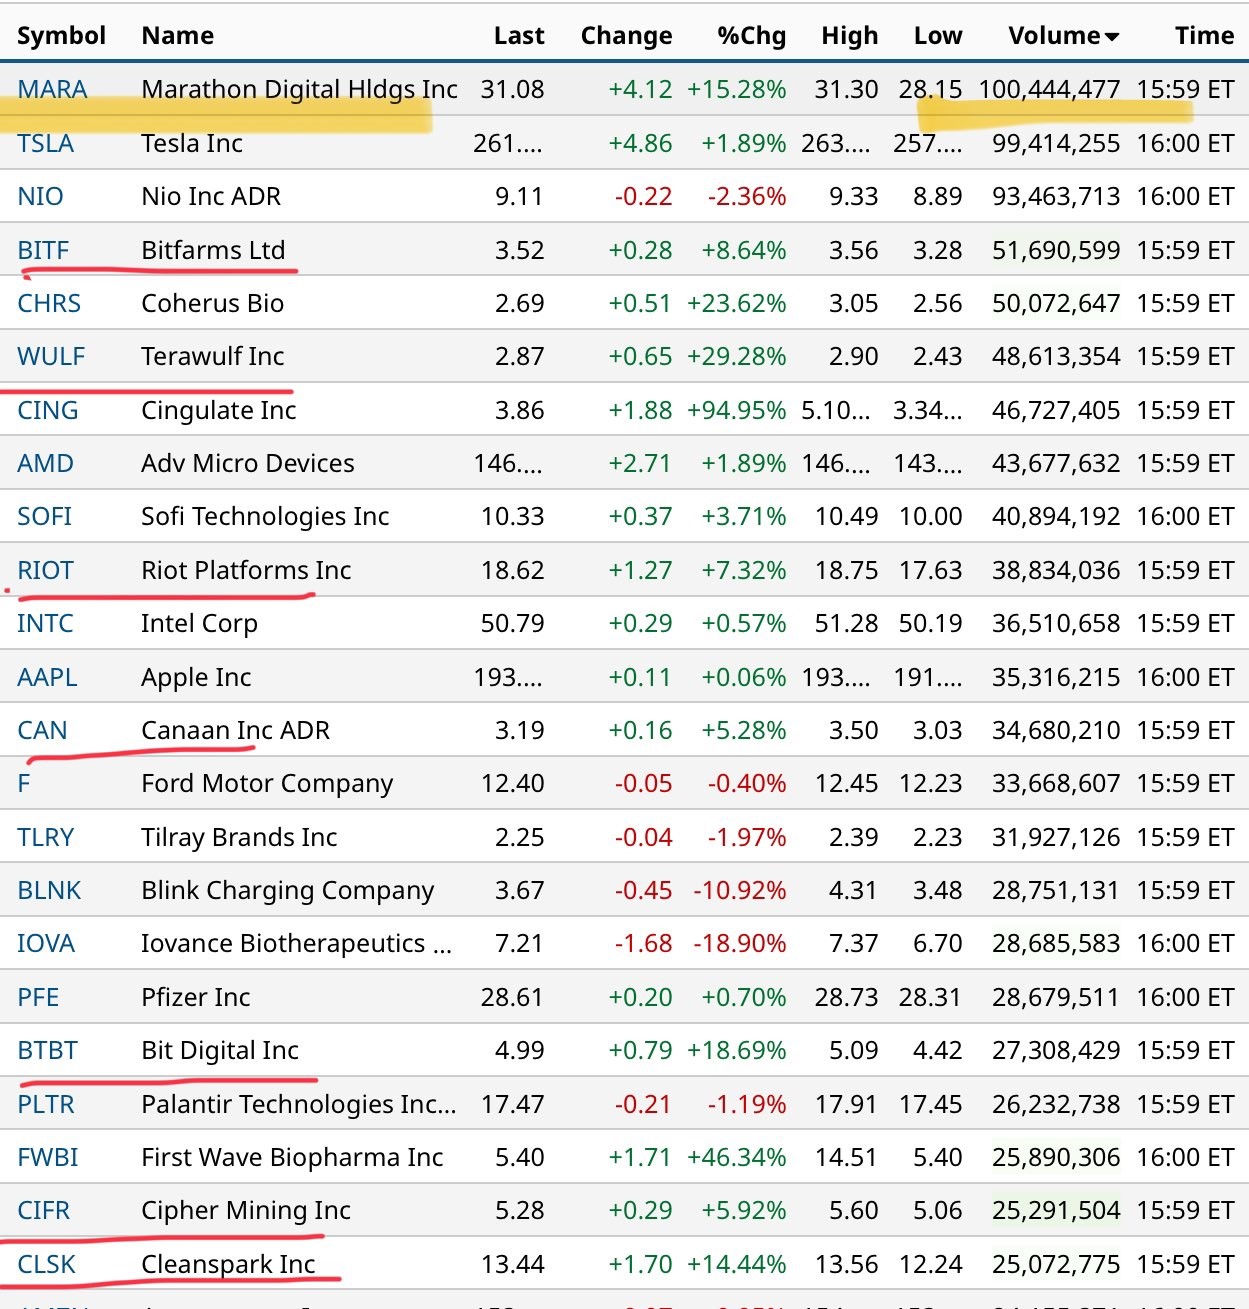Click Iovance's -18.90% percent change
Screen dimensions: 1249x1309
740,943
